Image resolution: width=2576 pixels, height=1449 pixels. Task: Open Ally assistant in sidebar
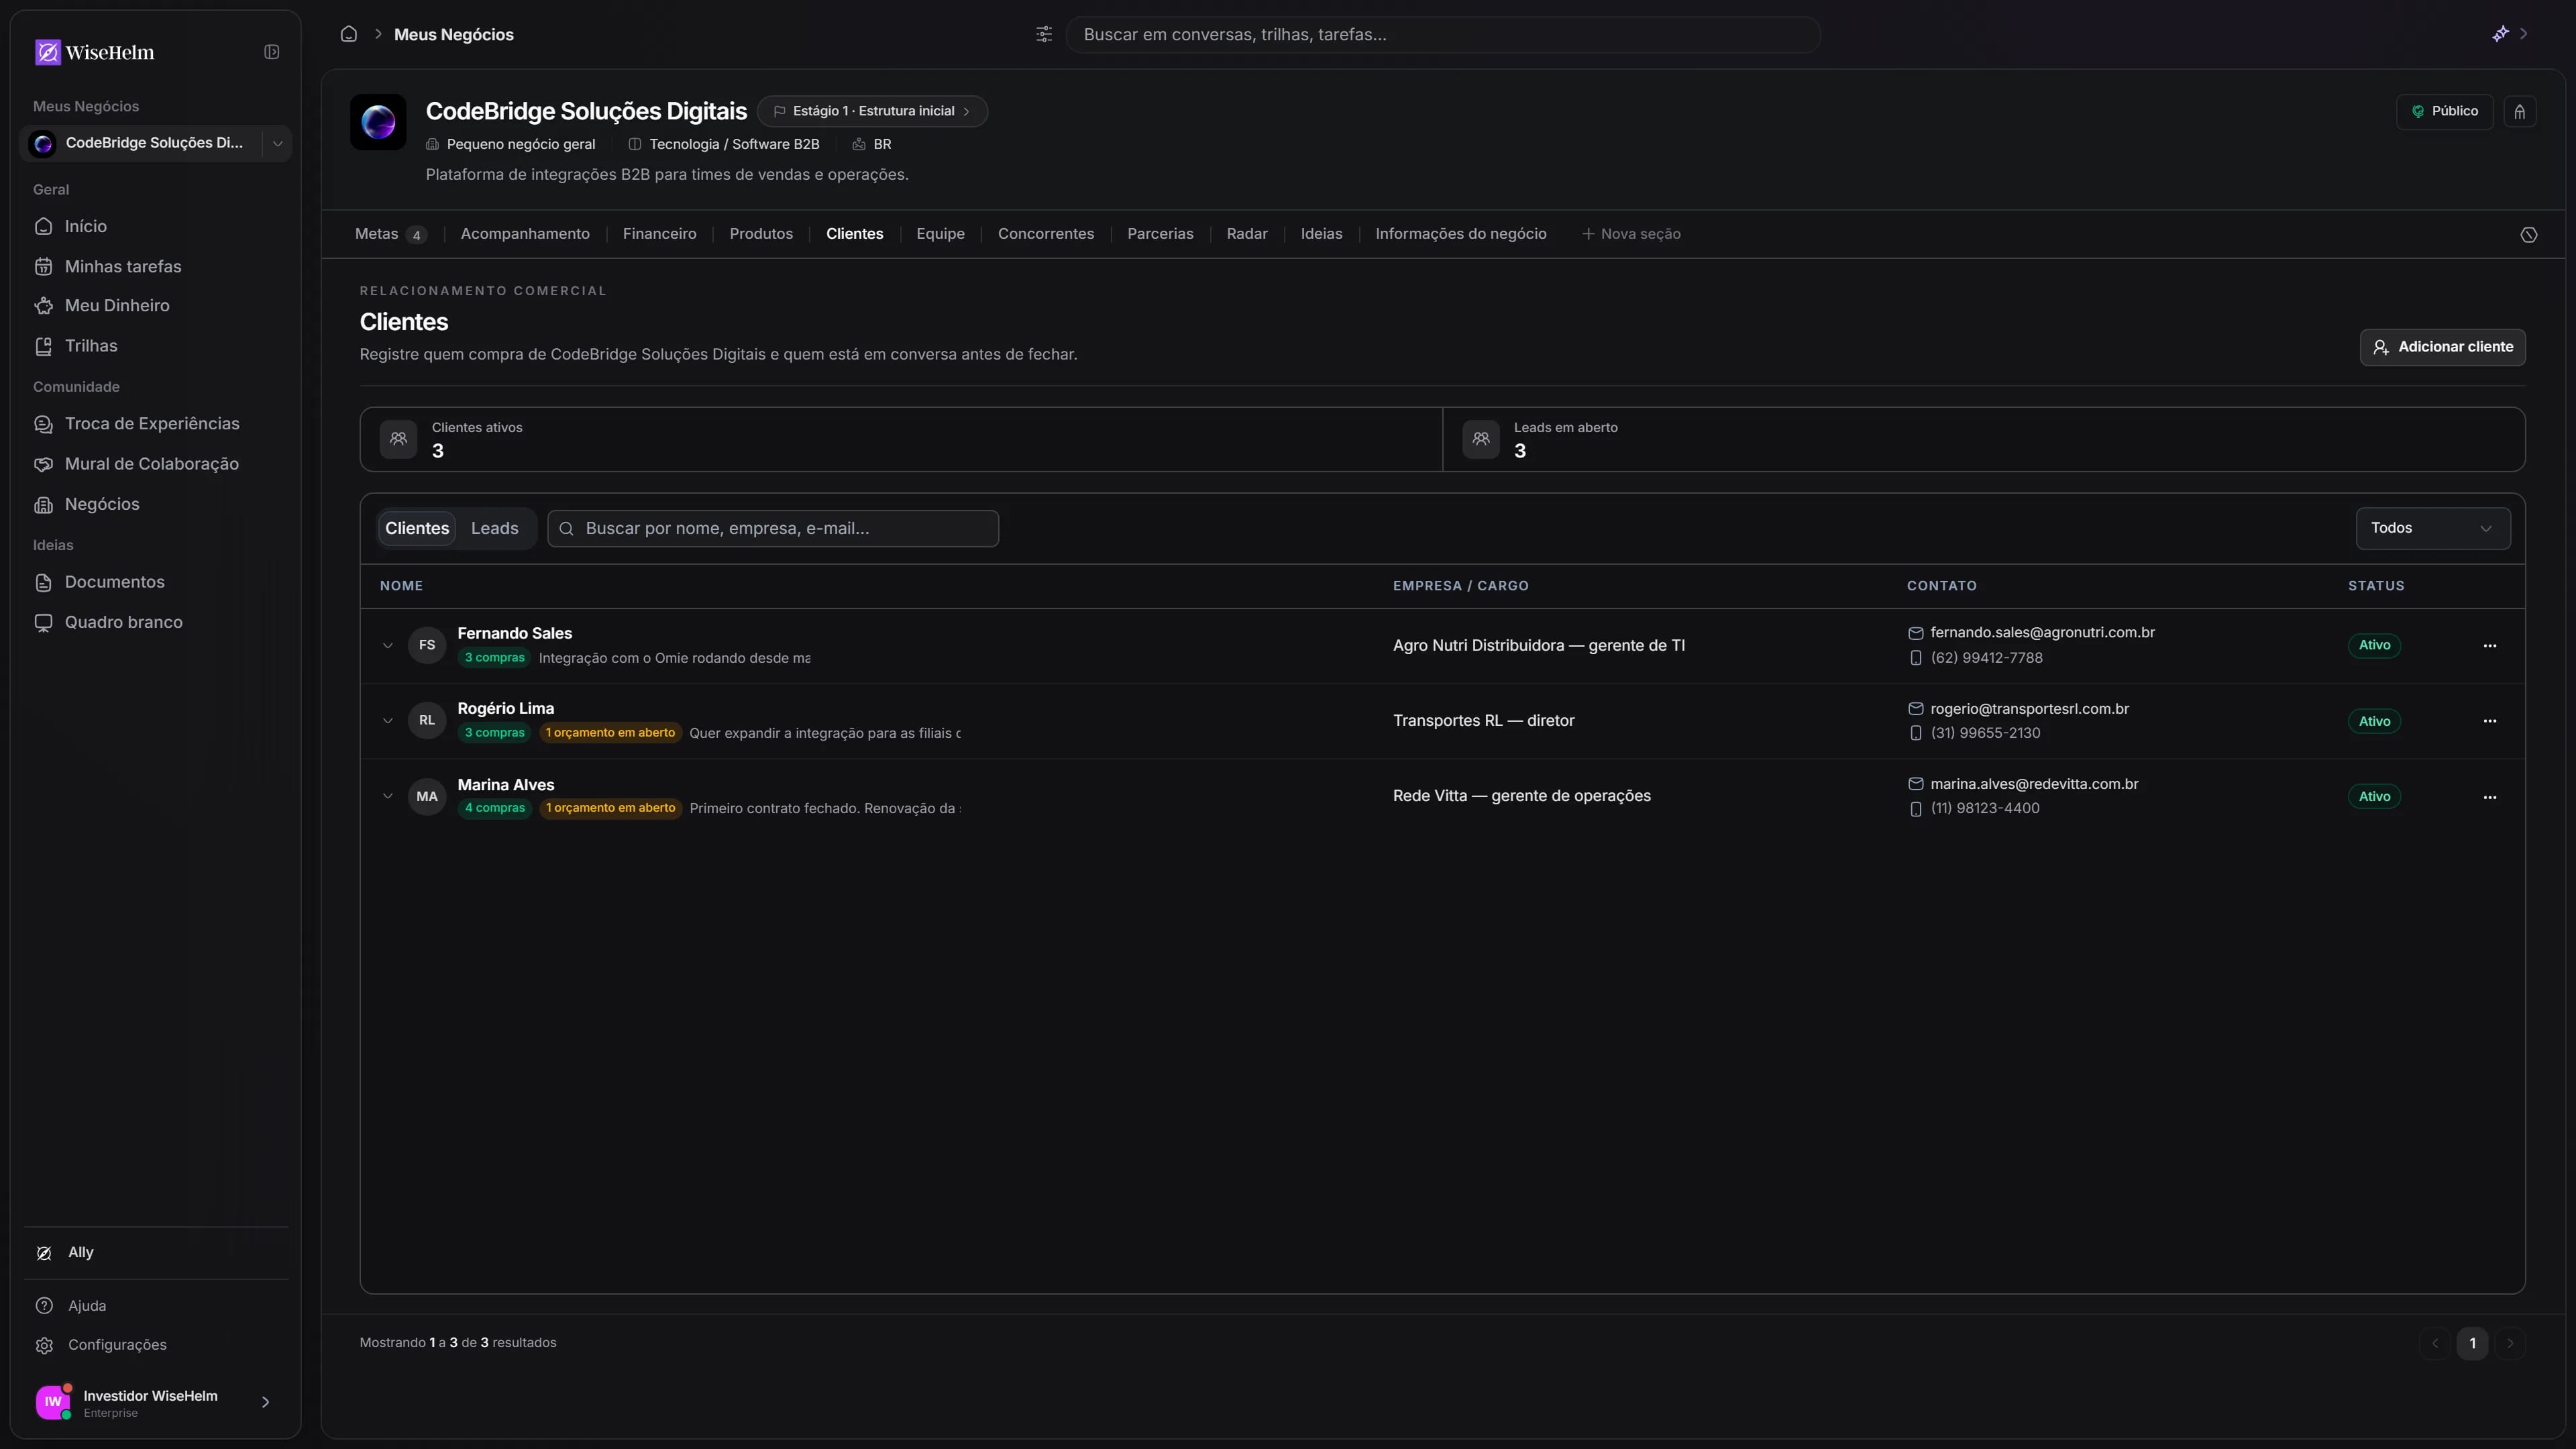point(156,1252)
